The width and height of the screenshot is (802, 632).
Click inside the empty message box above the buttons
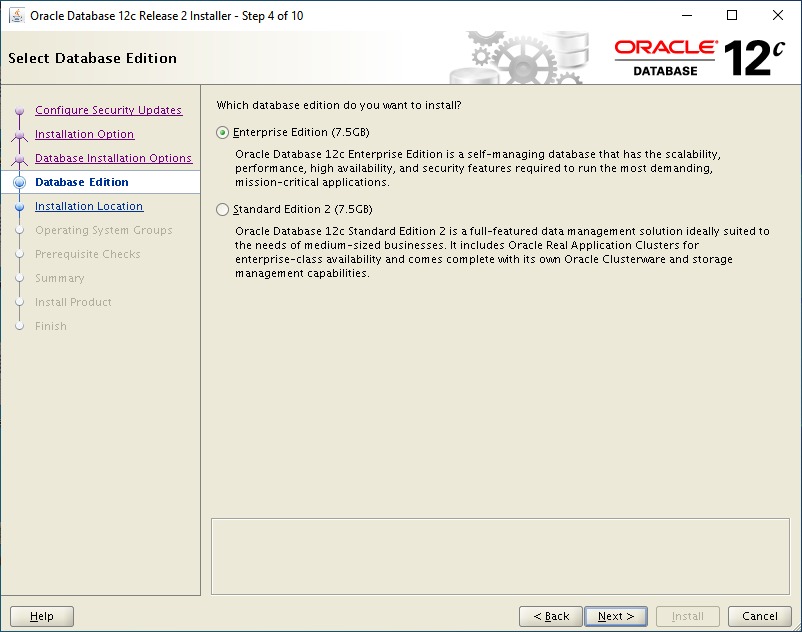coord(500,555)
